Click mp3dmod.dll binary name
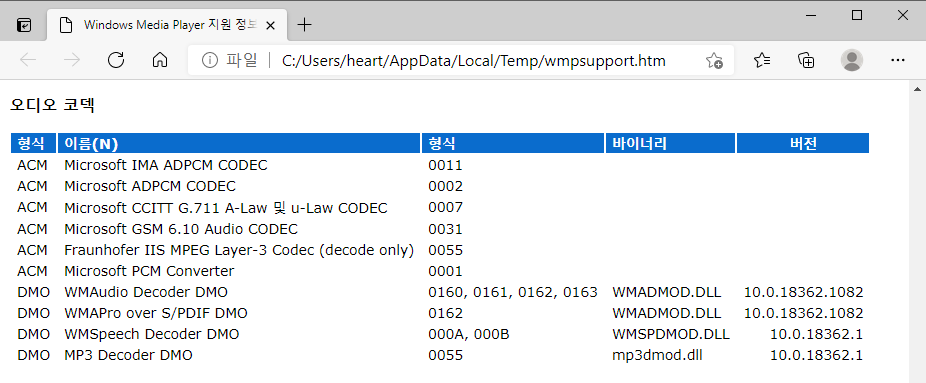This screenshot has width=926, height=383. coord(657,355)
